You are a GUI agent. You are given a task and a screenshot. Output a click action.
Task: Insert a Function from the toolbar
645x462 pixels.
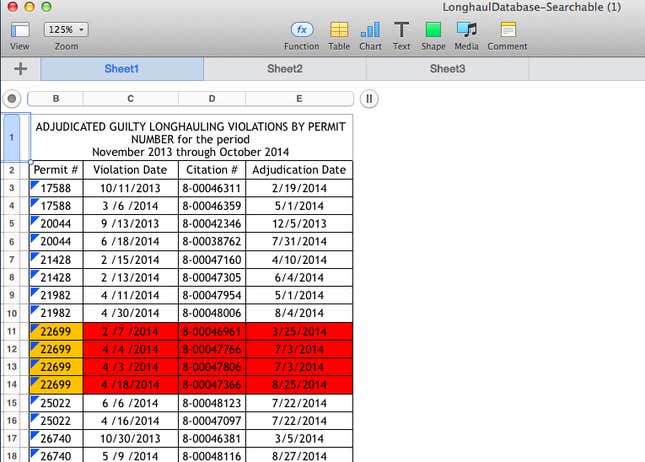click(302, 30)
